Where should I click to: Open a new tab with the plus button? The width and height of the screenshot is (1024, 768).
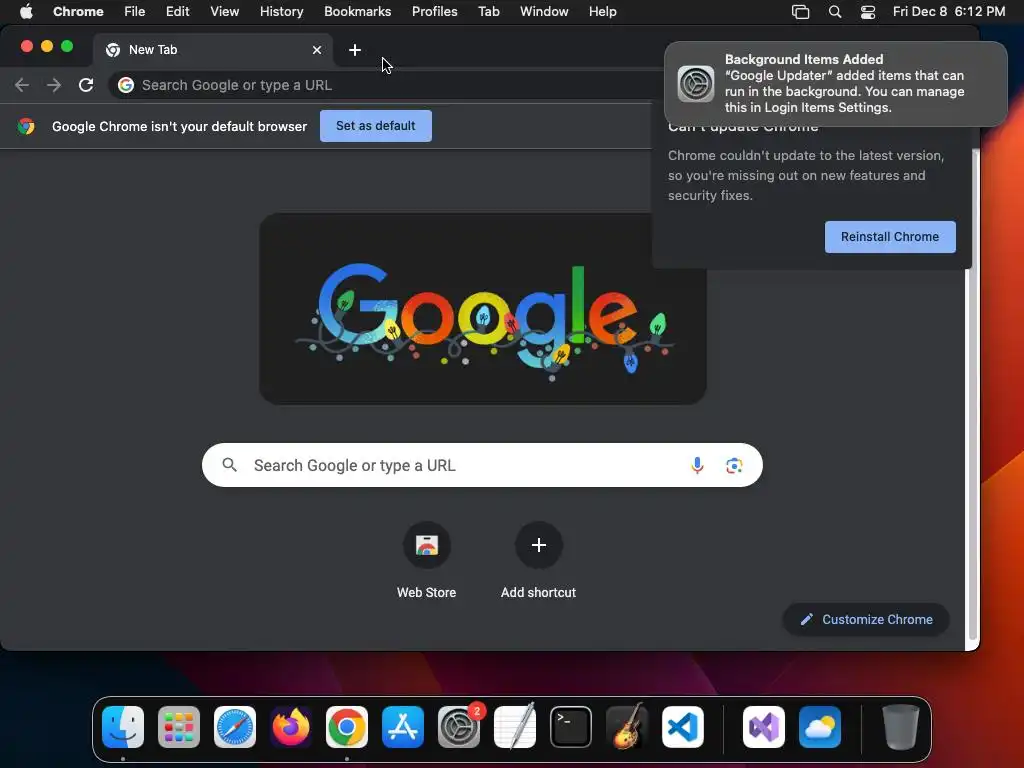tap(355, 50)
